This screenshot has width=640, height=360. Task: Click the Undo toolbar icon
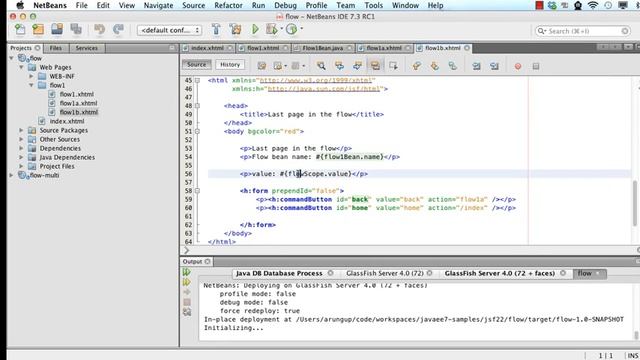click(99, 29)
